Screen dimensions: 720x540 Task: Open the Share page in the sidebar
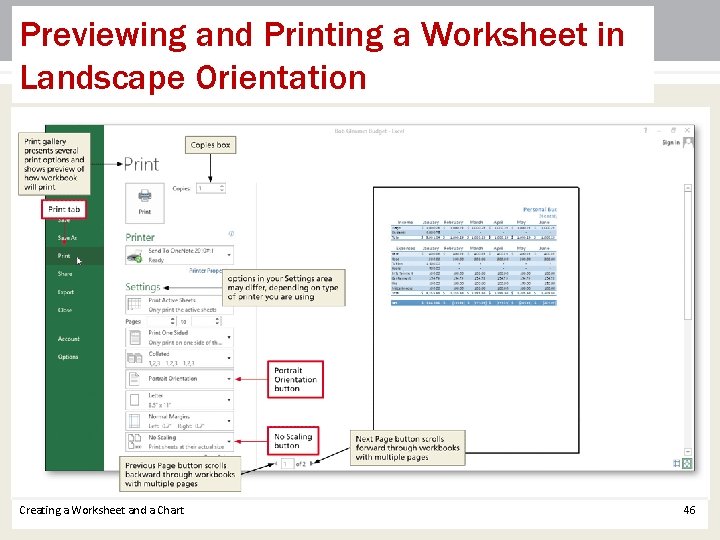tap(65, 274)
